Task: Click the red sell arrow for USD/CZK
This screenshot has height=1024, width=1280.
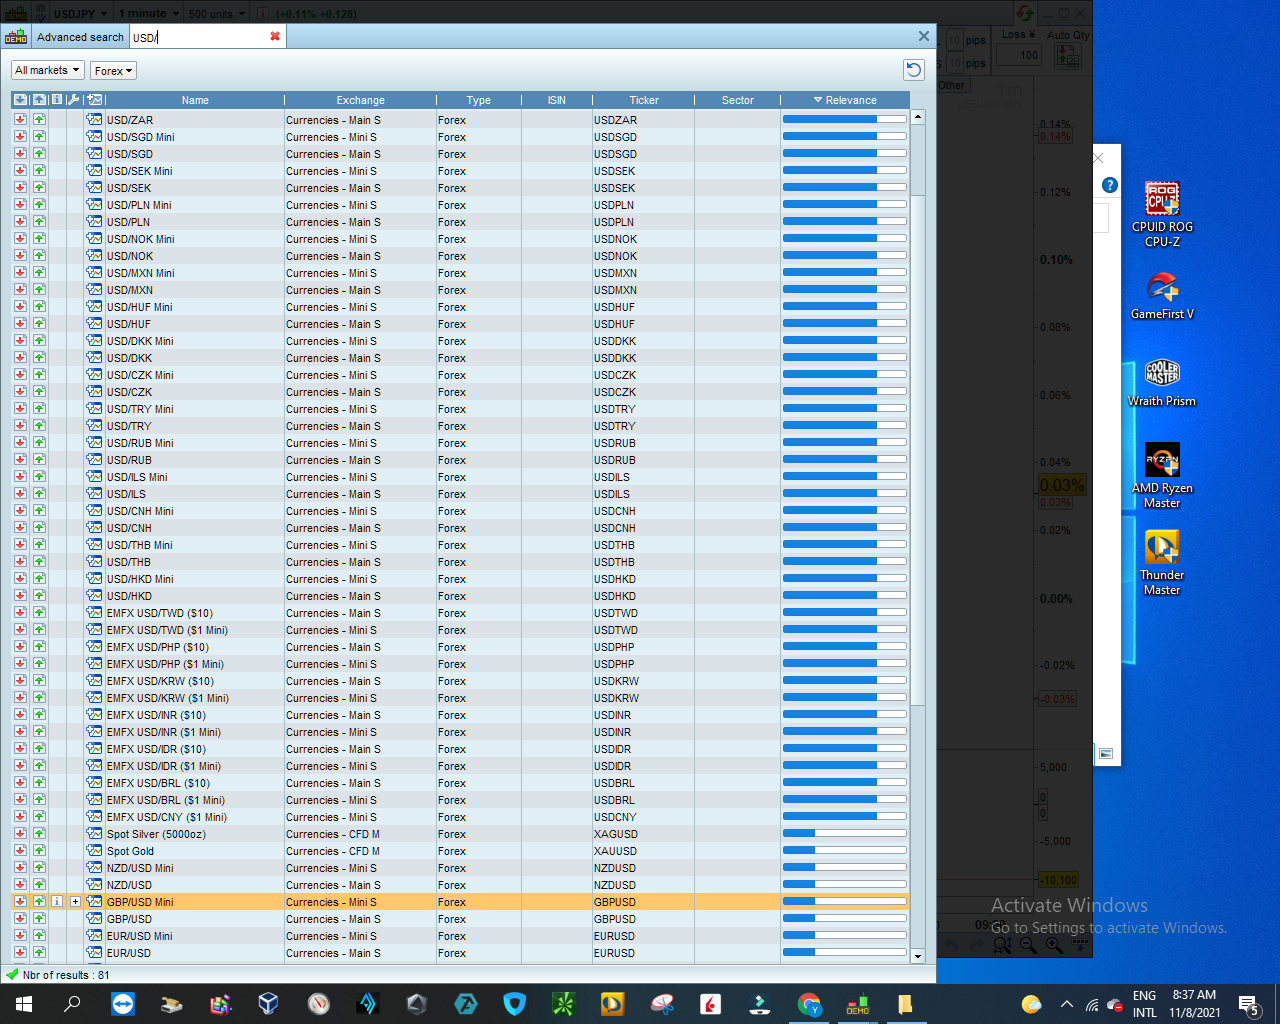Action: click(x=20, y=391)
